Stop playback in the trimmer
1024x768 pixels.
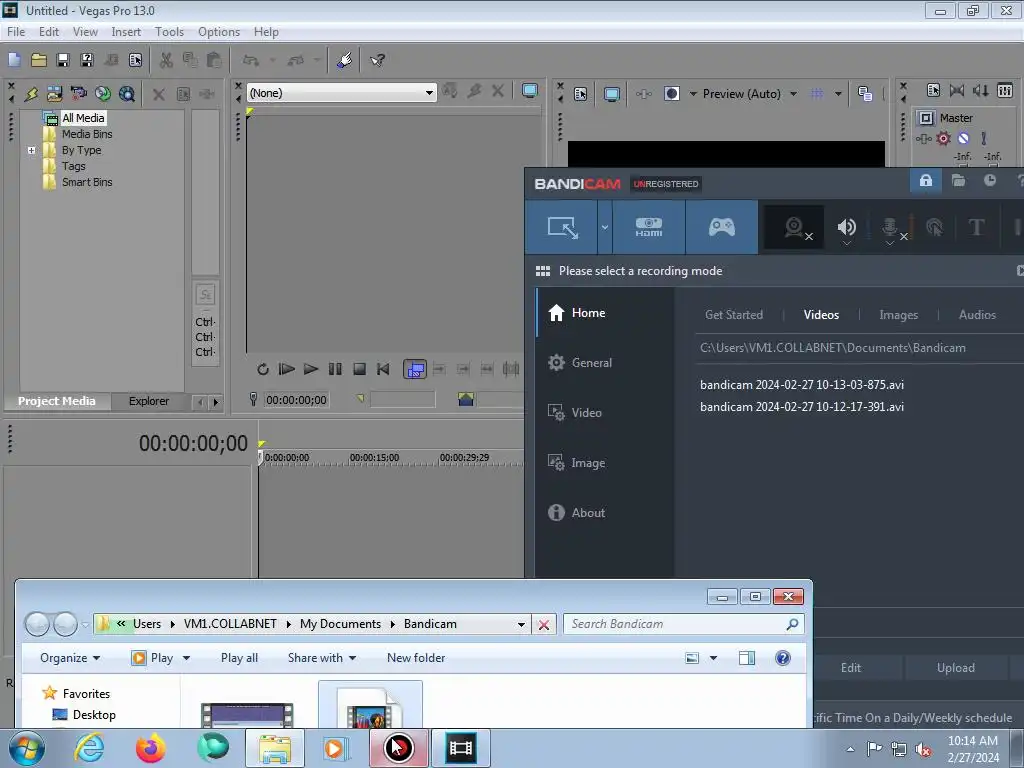click(x=359, y=369)
